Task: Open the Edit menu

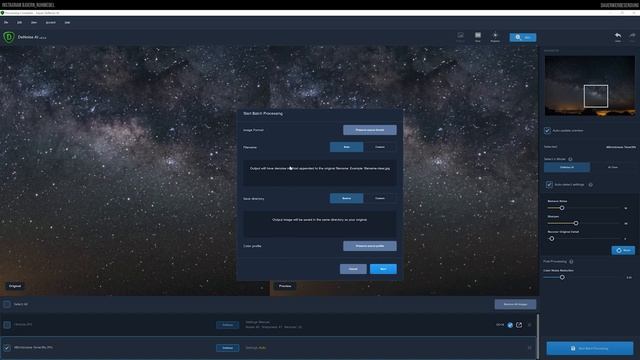Action: click(19, 22)
